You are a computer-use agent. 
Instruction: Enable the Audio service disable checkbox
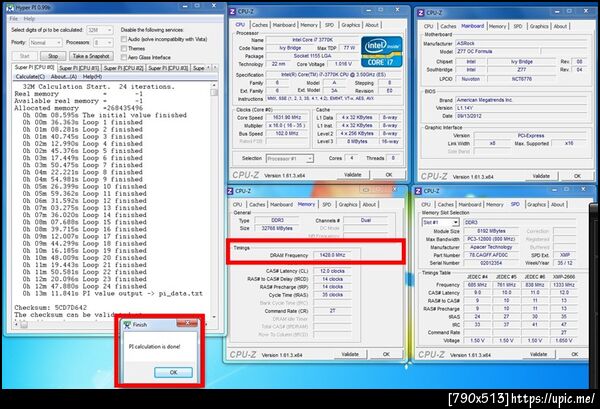(x=124, y=39)
